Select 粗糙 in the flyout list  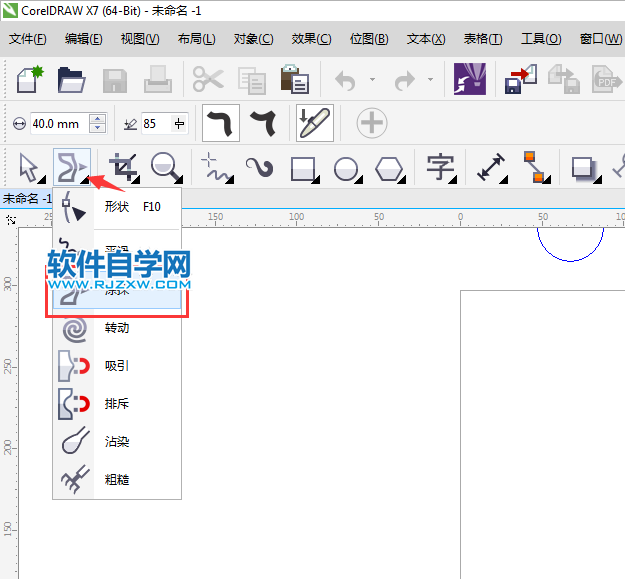tap(116, 480)
